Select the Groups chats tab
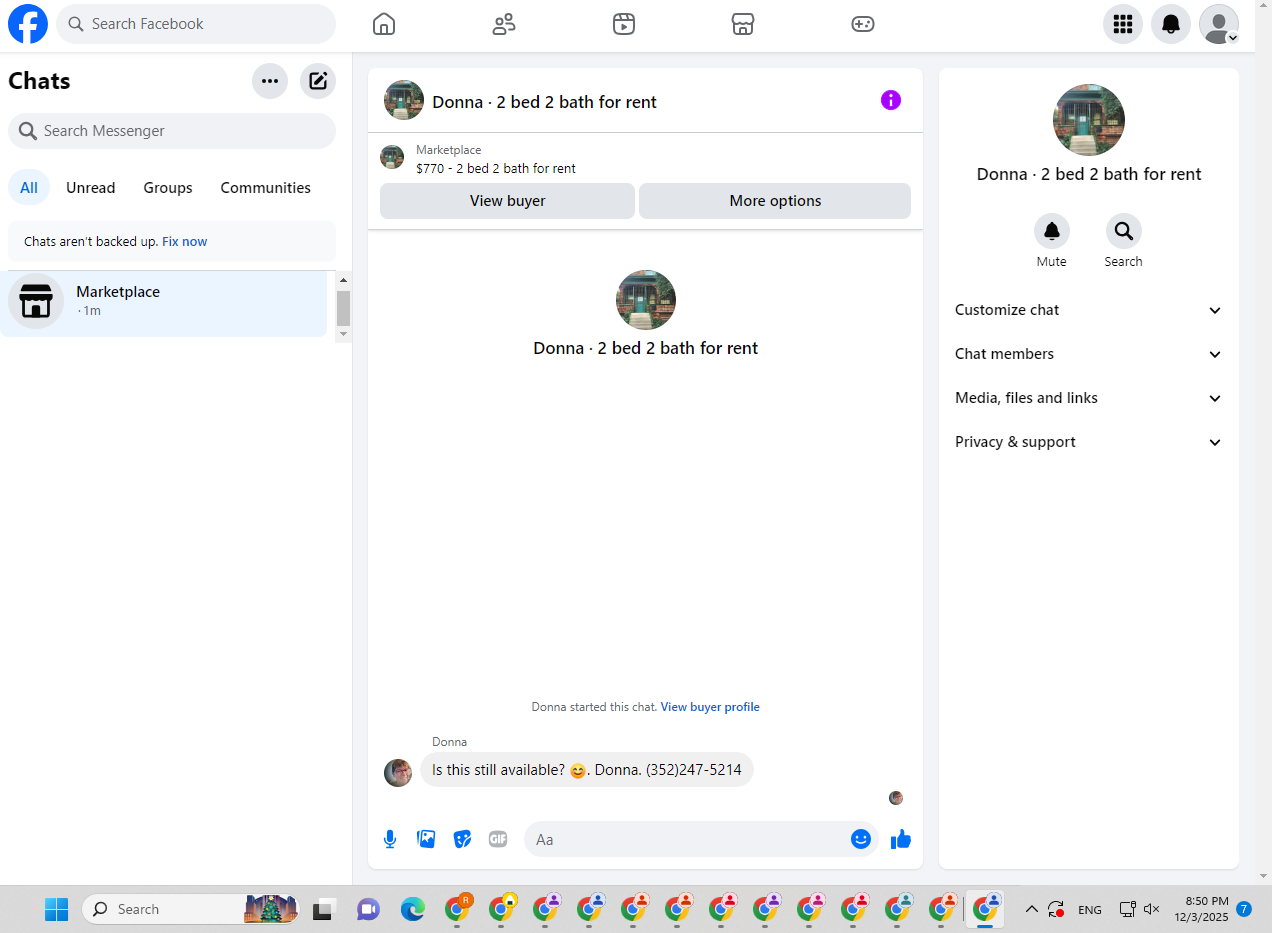 tap(168, 187)
